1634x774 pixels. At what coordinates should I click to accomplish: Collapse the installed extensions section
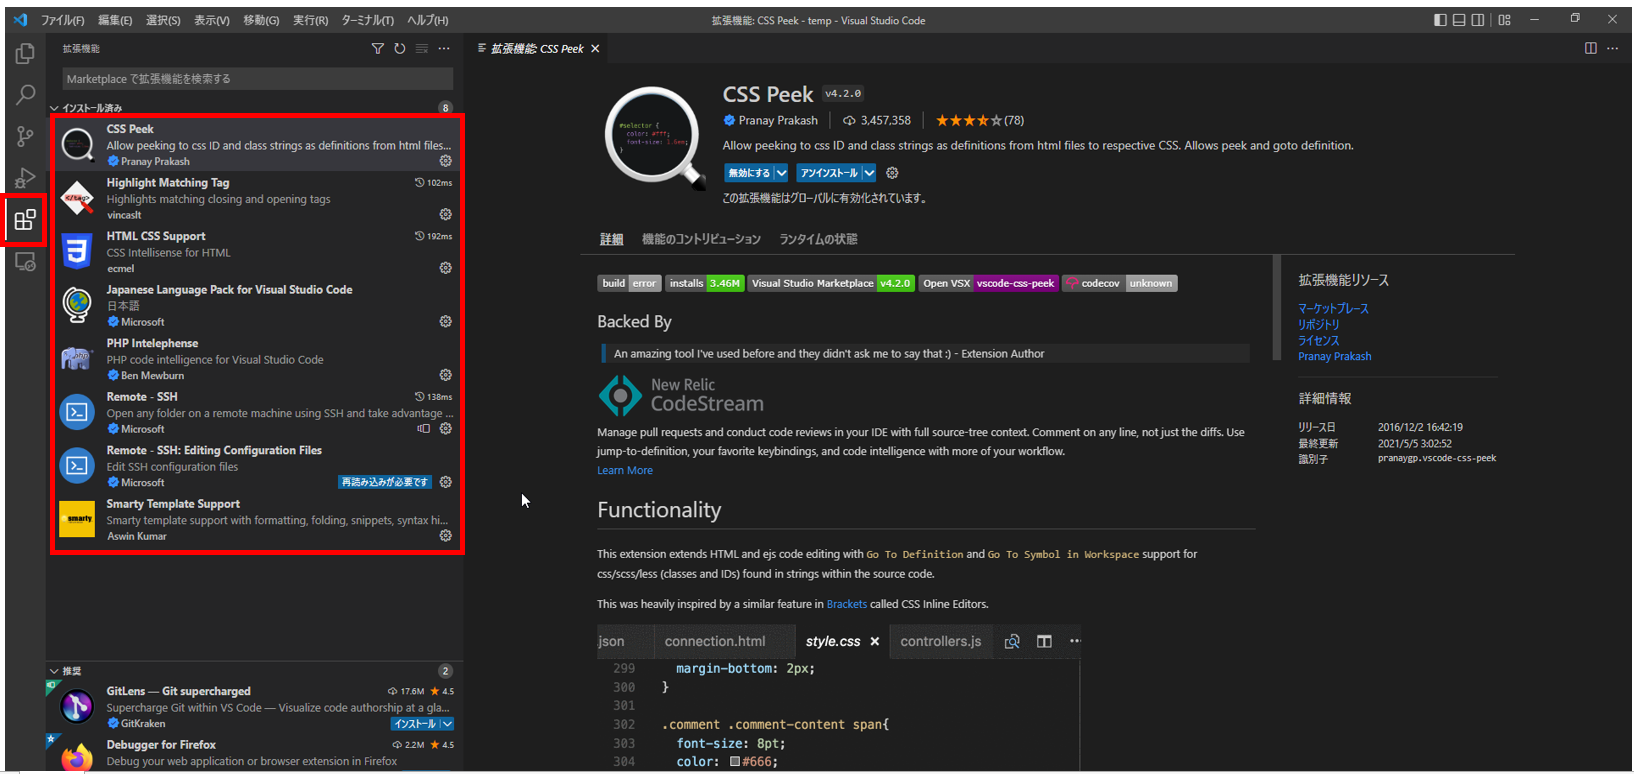click(54, 108)
